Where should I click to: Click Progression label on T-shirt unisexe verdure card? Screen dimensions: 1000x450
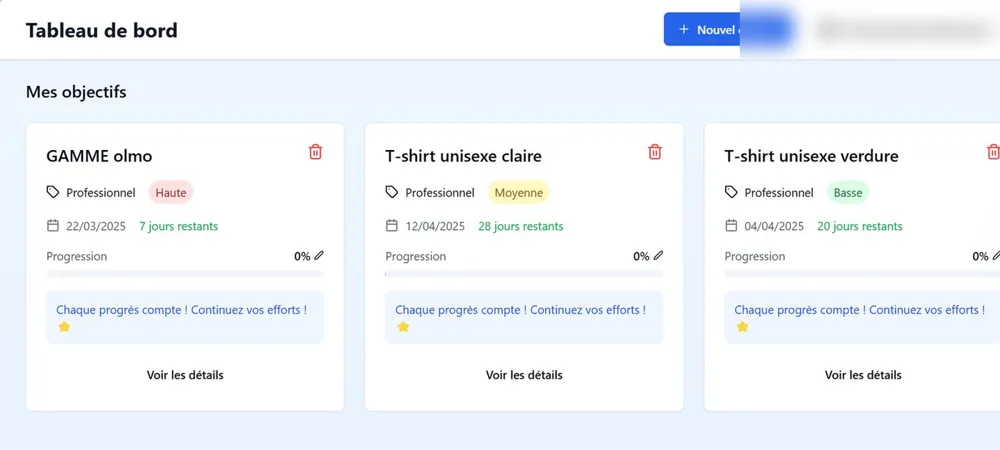click(x=754, y=256)
